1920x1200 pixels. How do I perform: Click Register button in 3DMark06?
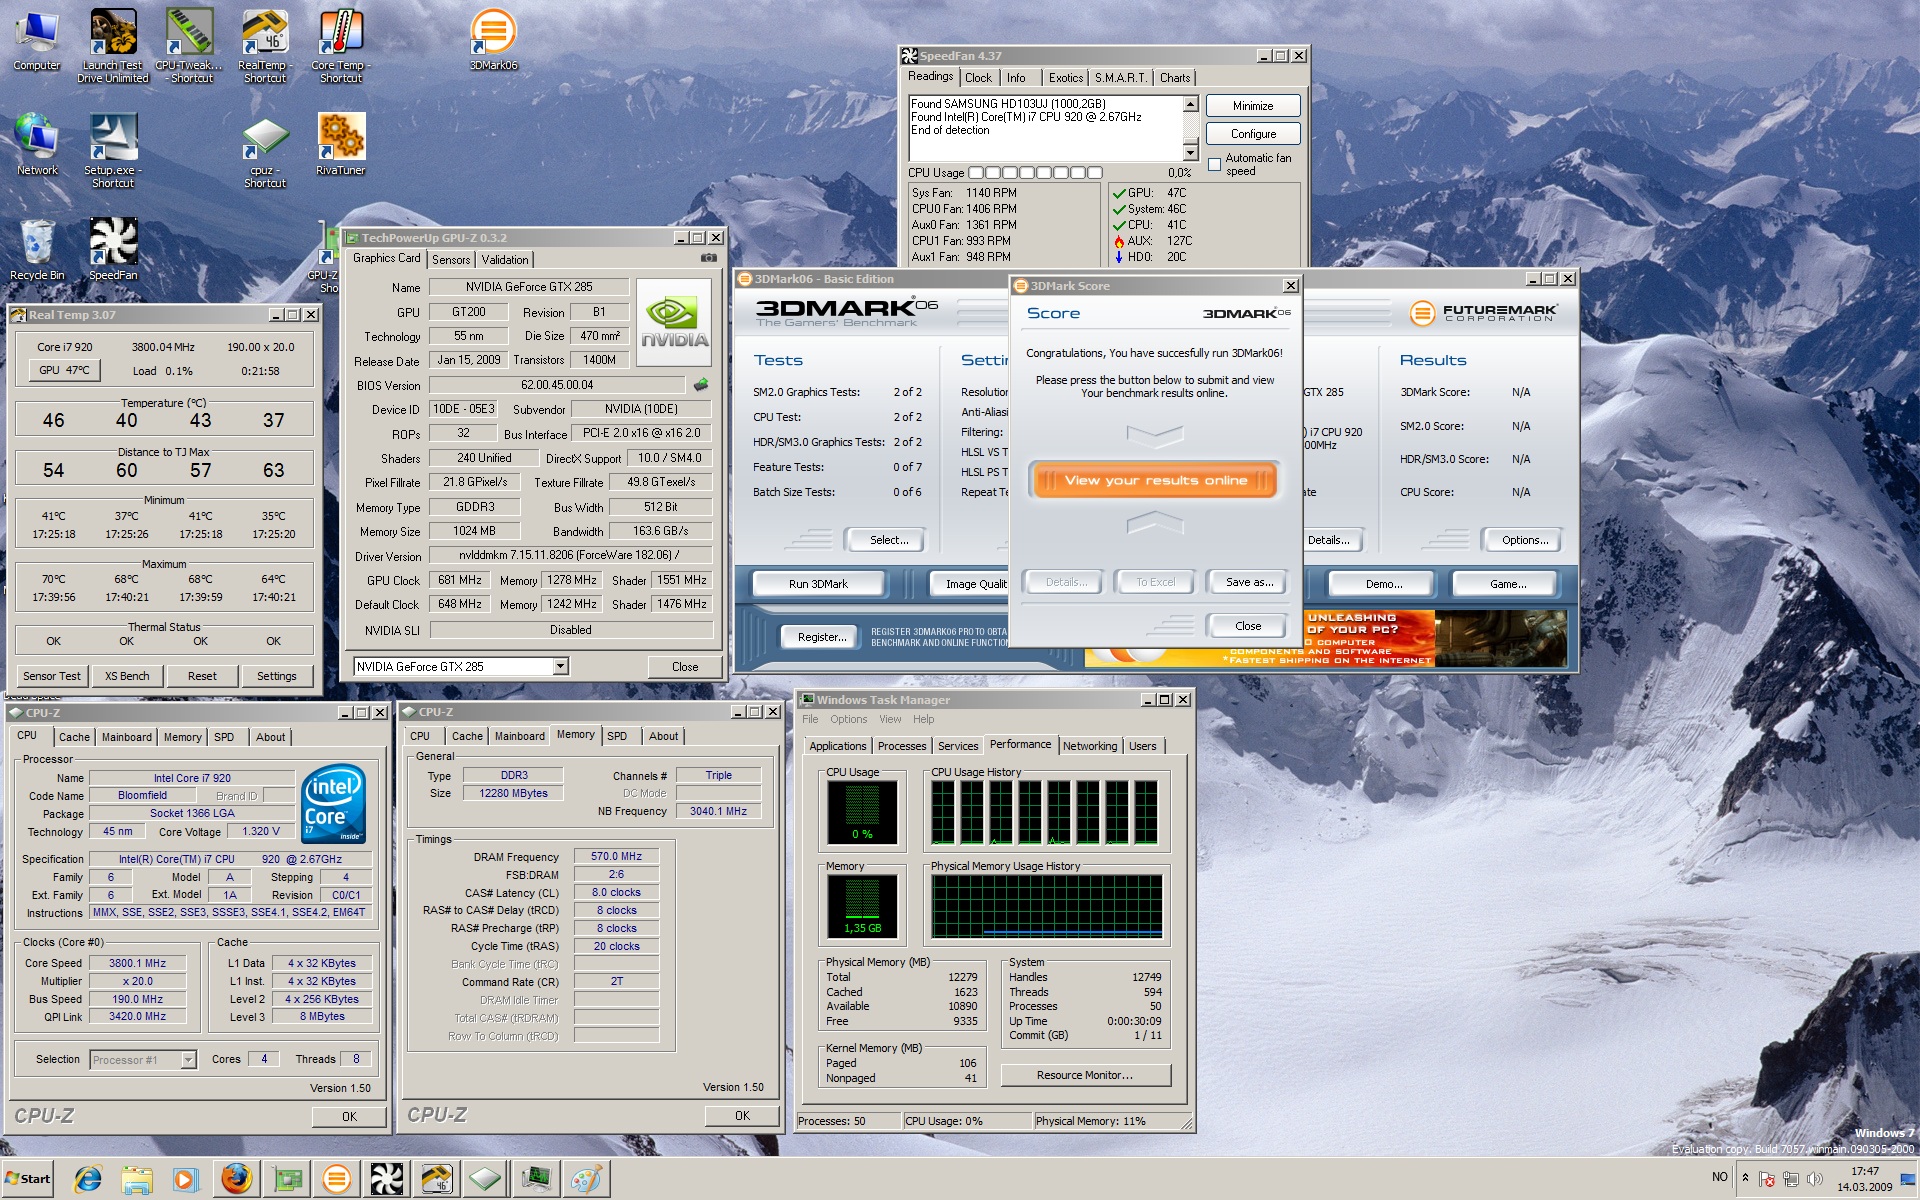point(822,637)
